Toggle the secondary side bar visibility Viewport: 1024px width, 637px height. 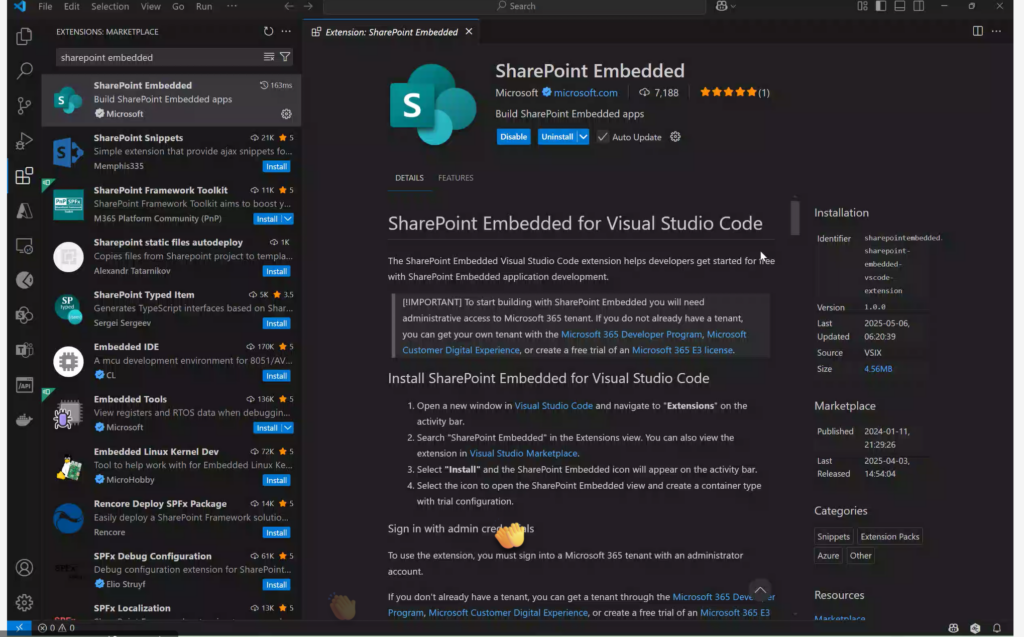point(919,6)
